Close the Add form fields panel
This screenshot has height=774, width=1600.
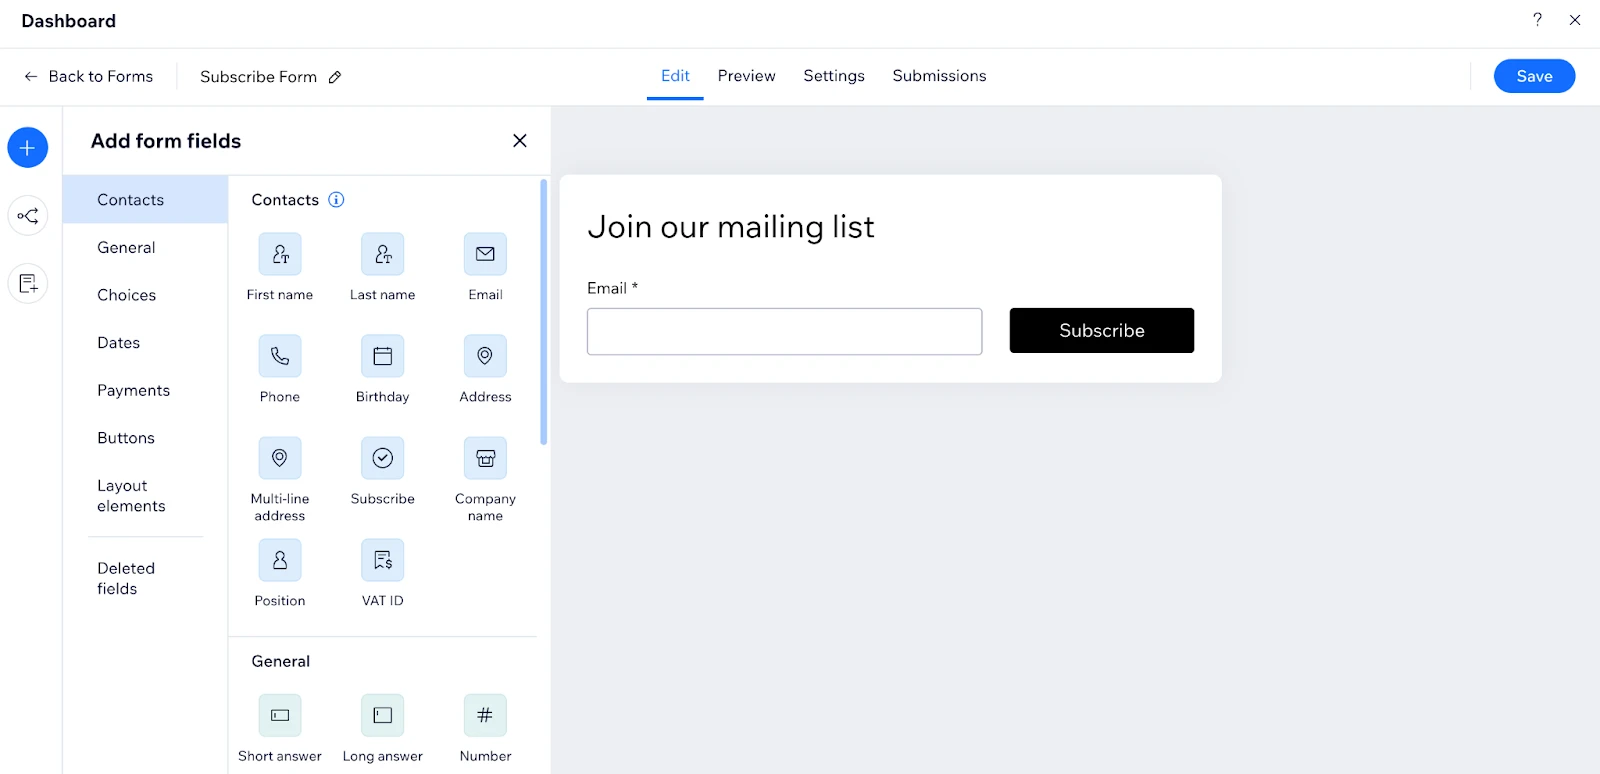(520, 141)
